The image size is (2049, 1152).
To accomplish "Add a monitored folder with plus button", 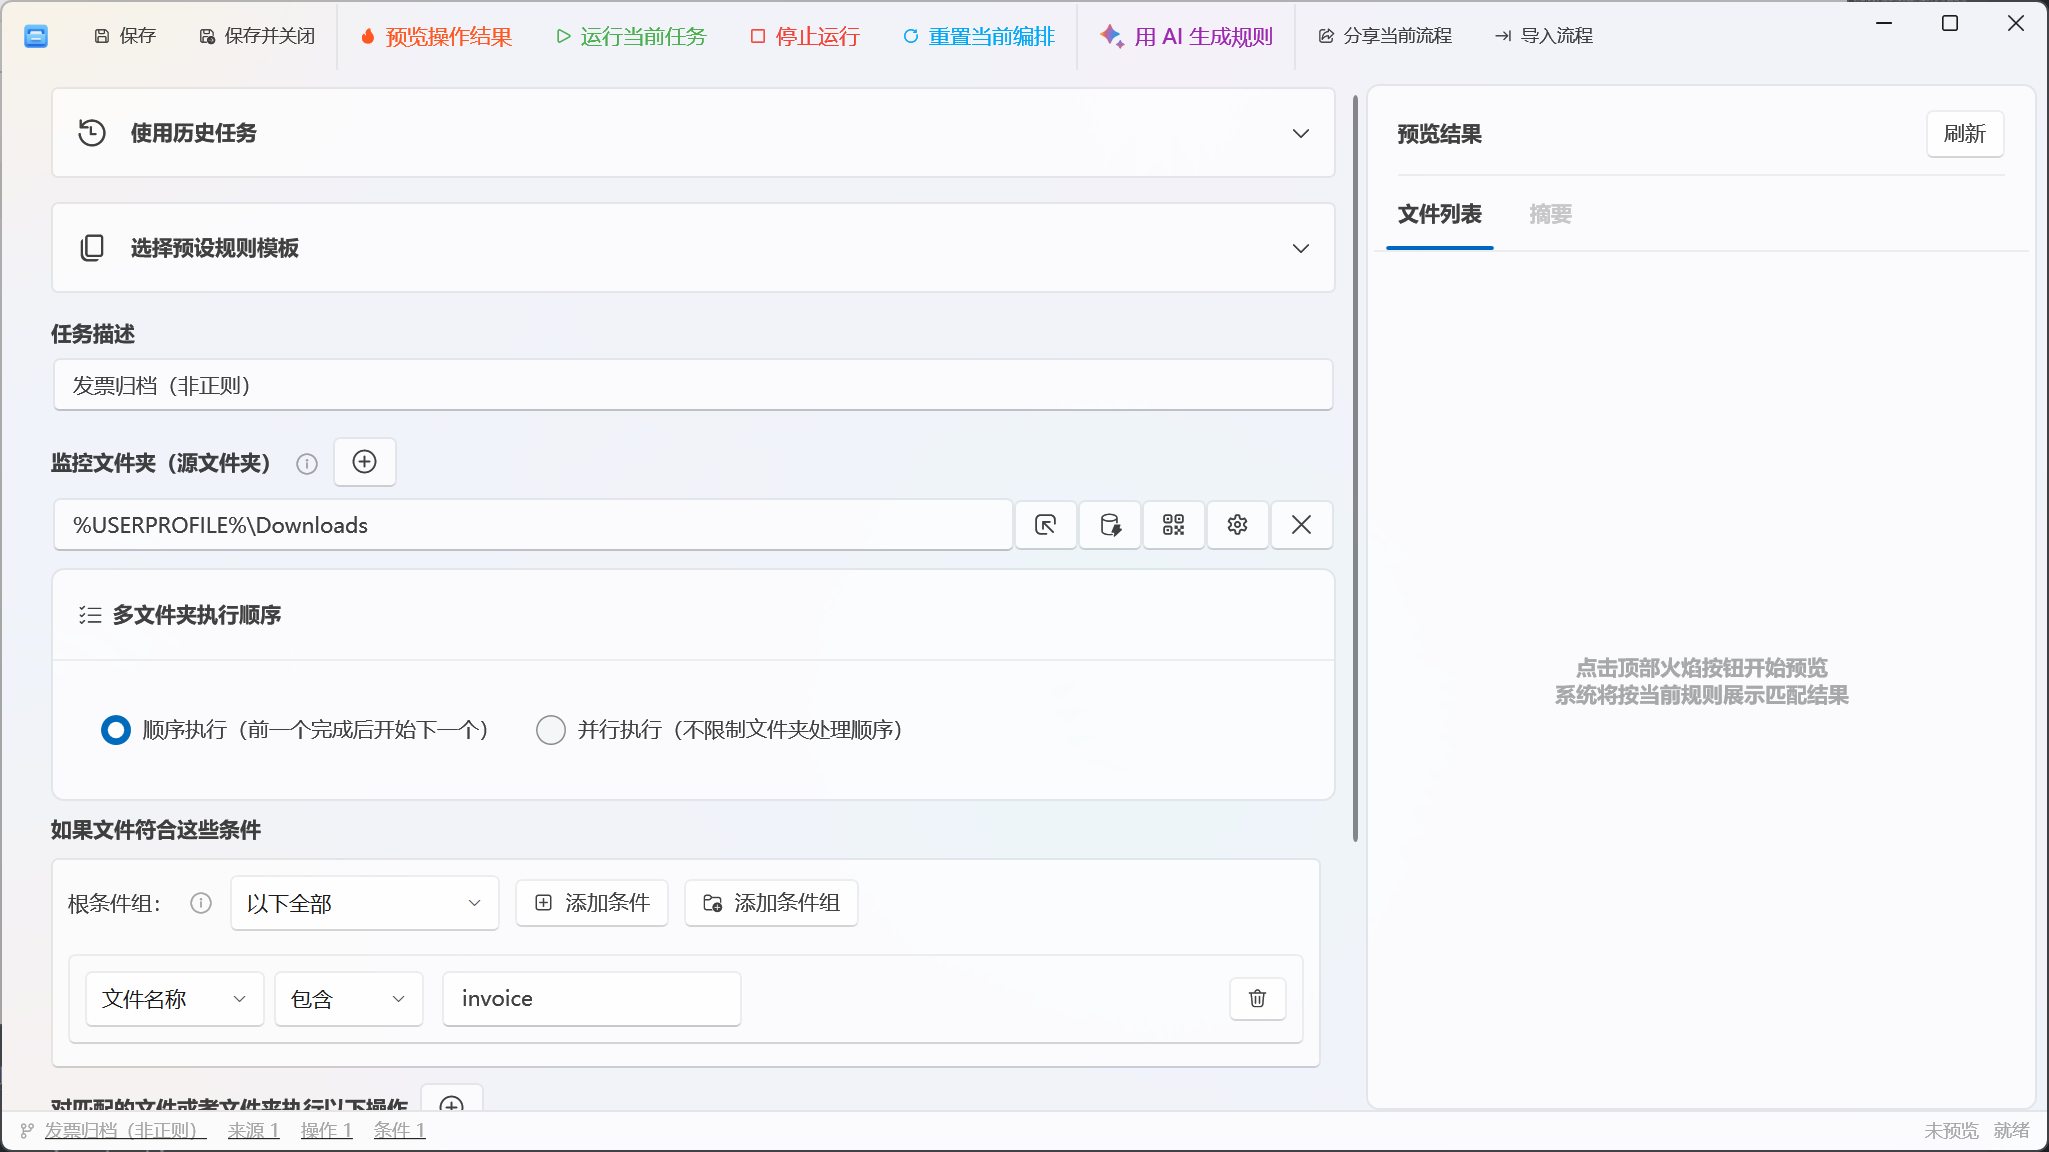I will [x=365, y=462].
